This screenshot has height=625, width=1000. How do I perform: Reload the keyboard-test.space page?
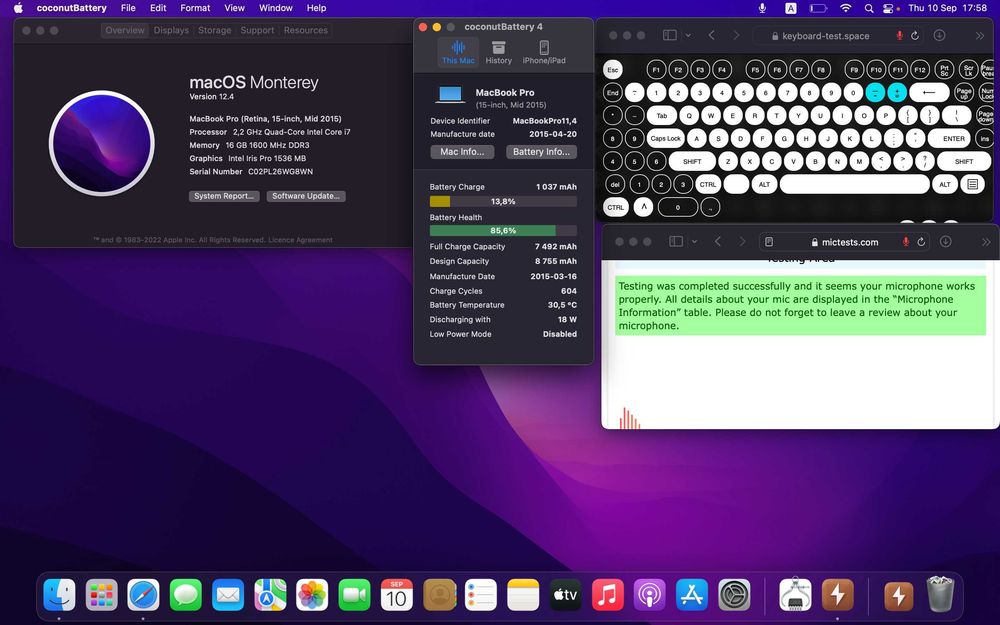pos(915,36)
